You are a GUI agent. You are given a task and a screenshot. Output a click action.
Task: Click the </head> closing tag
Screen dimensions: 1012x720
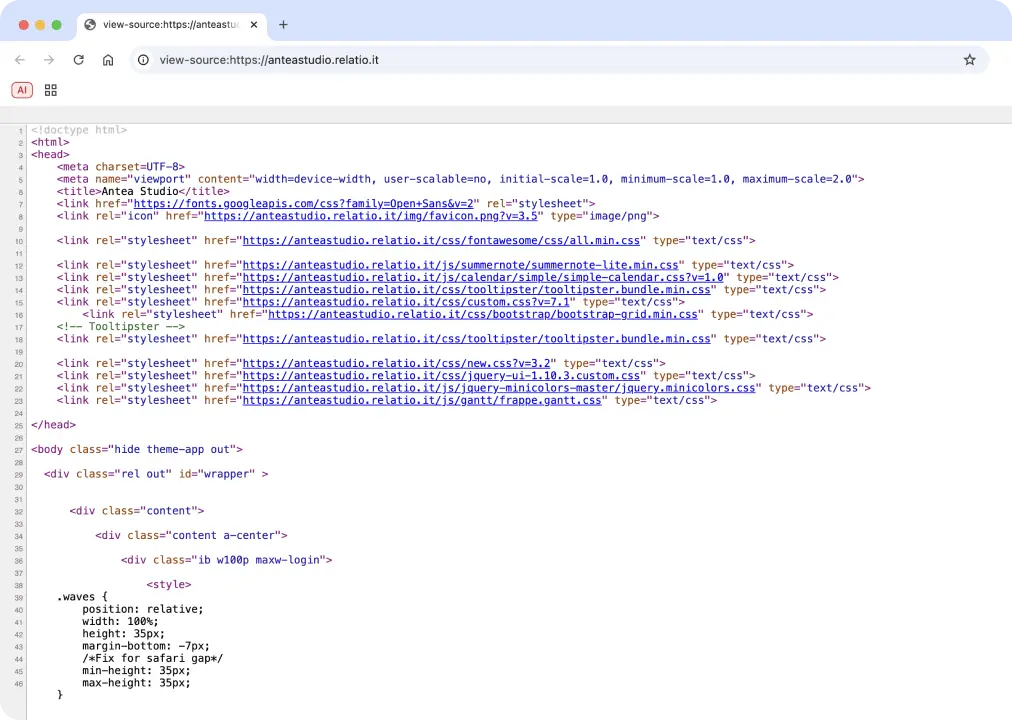click(x=54, y=425)
